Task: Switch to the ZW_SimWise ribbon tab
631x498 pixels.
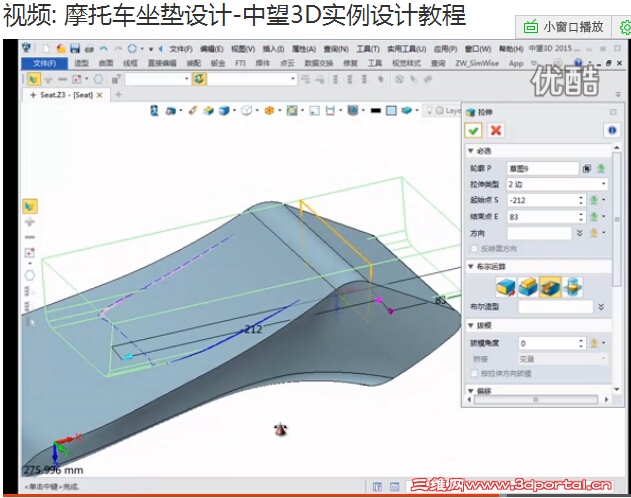Action: pos(477,63)
